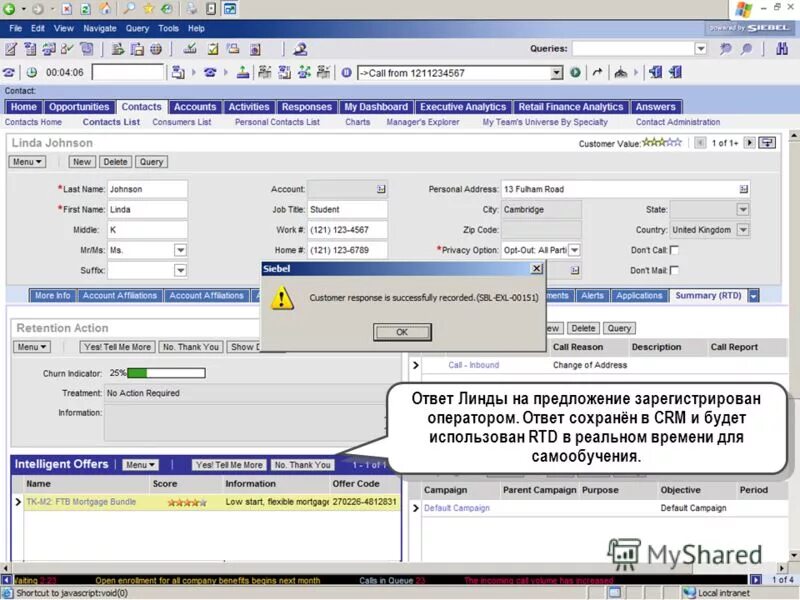Click the pencil notepad icon in Siebel toolbar
Viewport: 800px width, 600px height.
[x=11, y=49]
